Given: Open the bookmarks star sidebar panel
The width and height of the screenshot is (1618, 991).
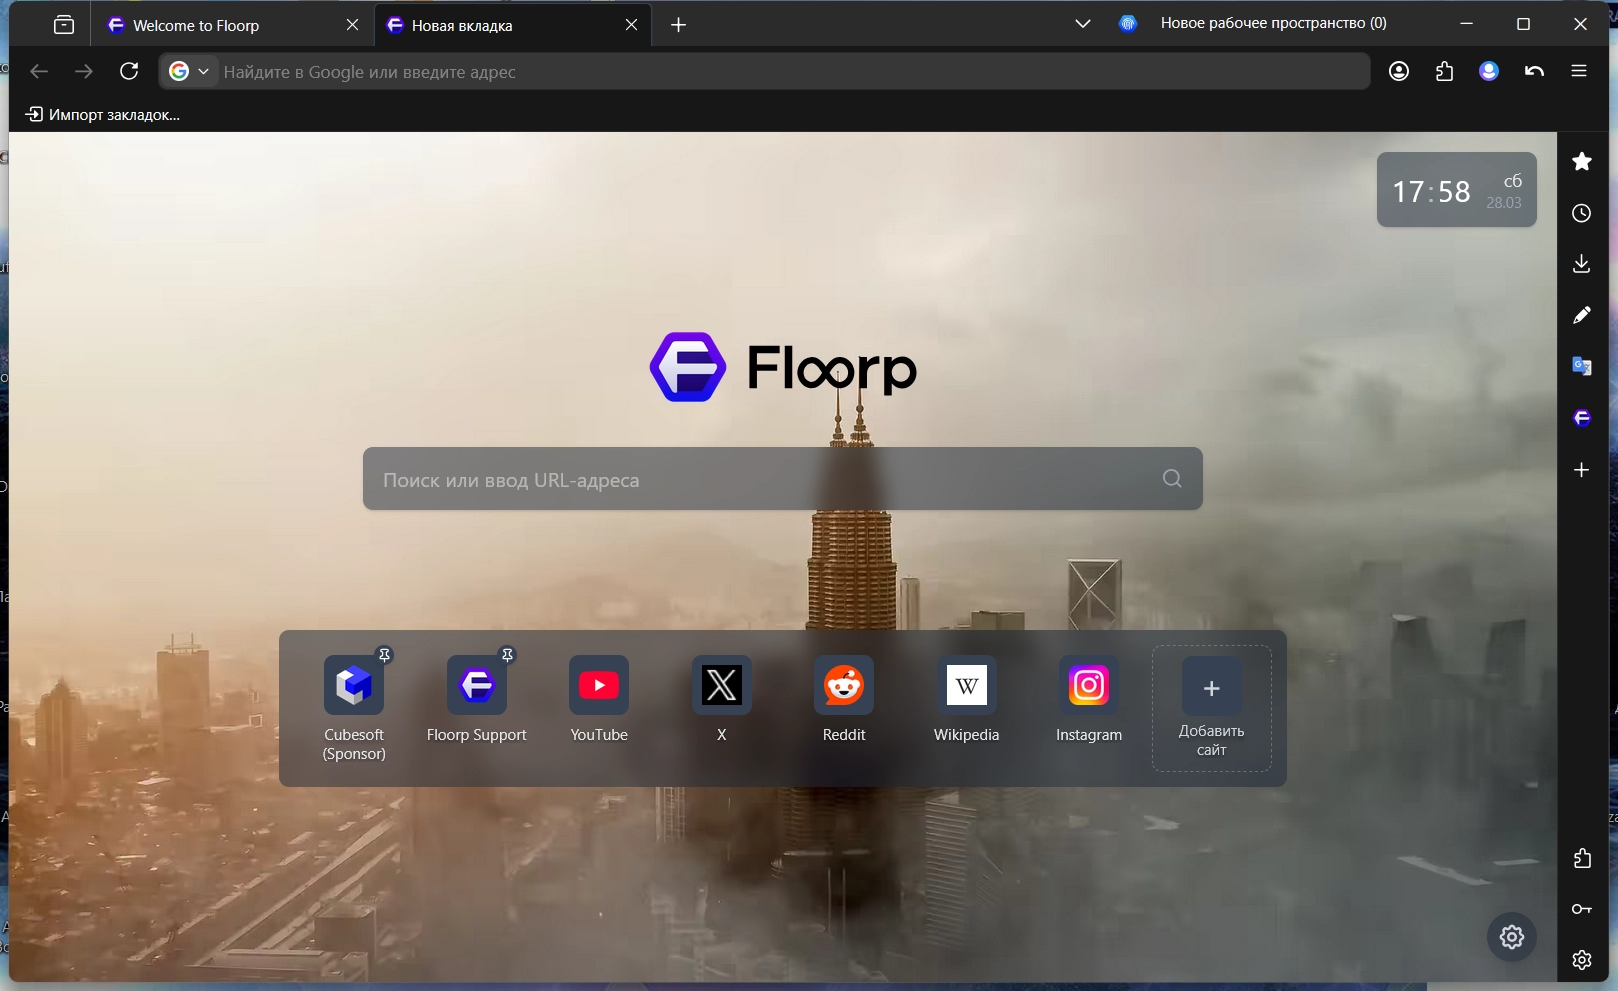Looking at the screenshot, I should 1581,162.
